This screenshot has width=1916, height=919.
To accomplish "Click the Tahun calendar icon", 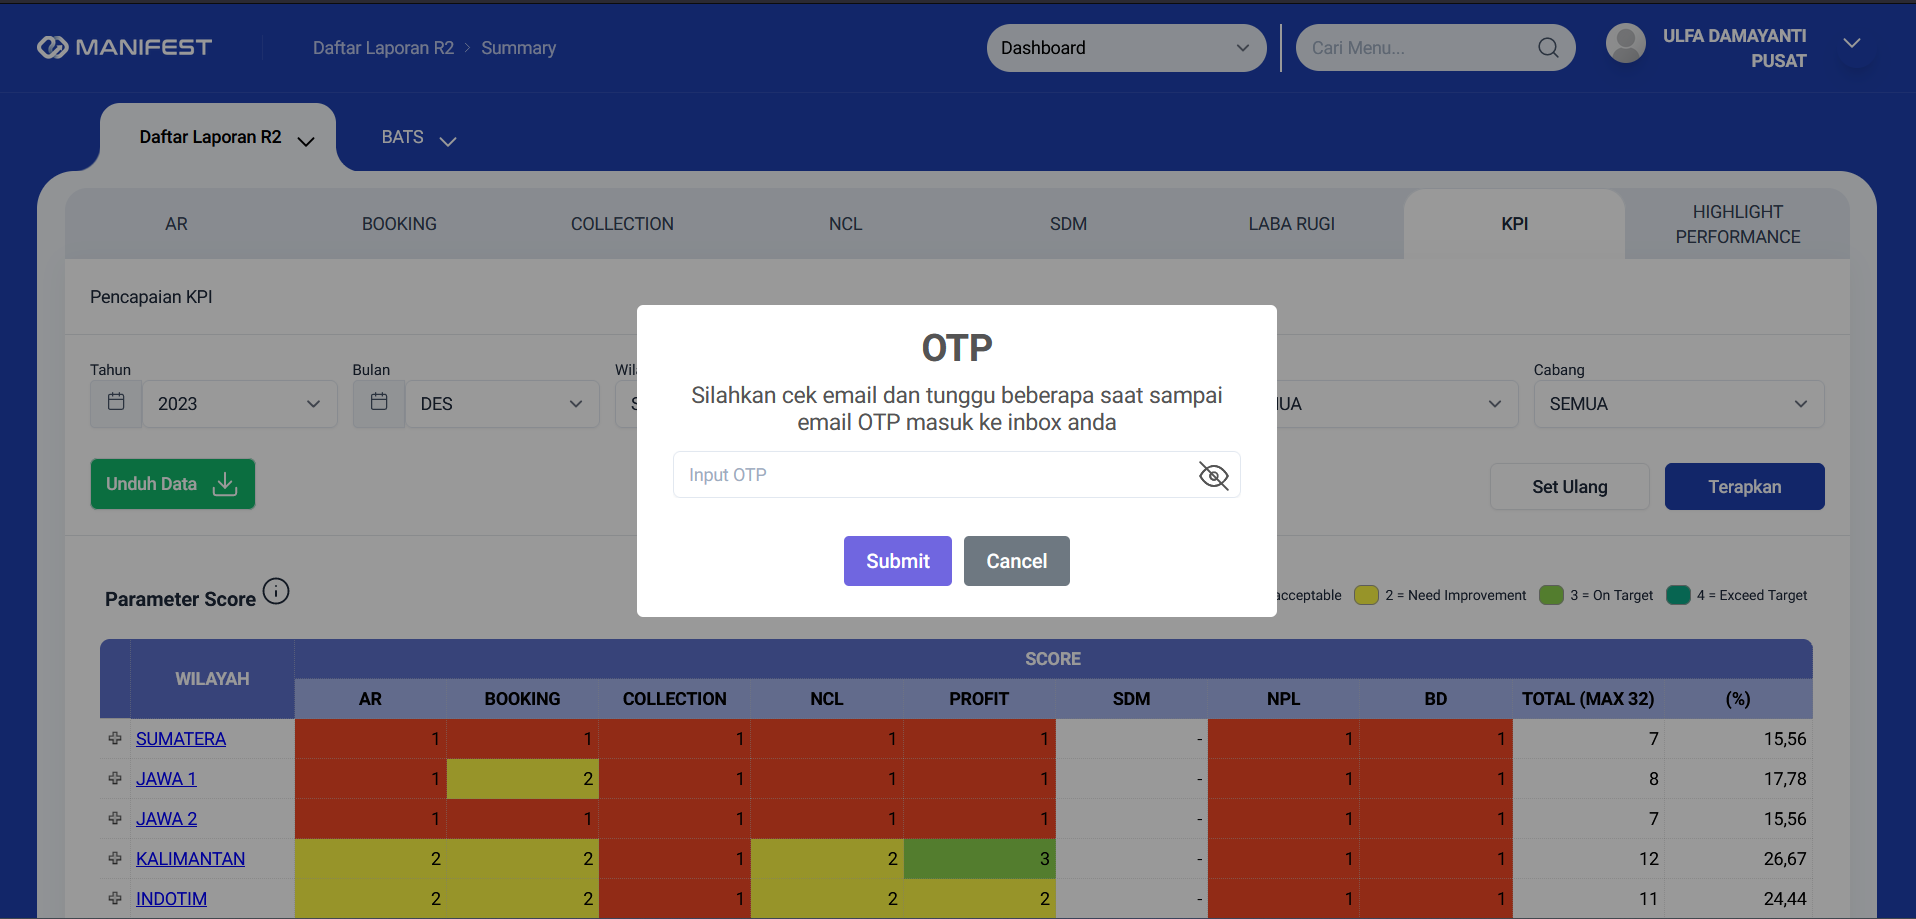I will tap(116, 402).
